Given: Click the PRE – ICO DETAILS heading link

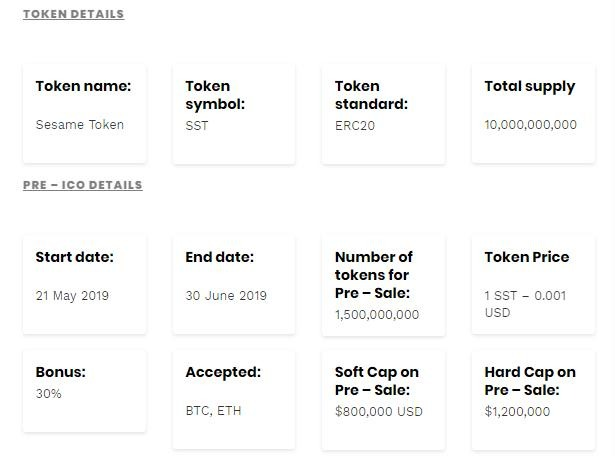Looking at the screenshot, I should coord(83,185).
